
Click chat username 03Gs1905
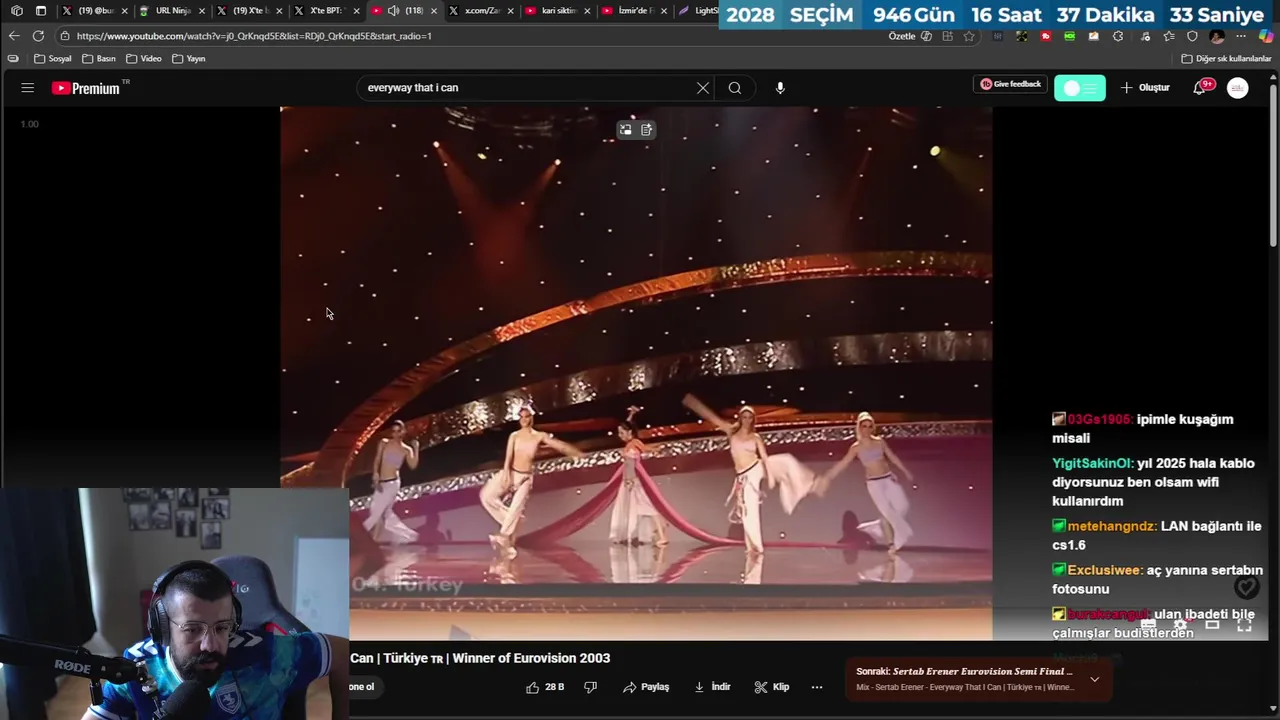(1100, 420)
